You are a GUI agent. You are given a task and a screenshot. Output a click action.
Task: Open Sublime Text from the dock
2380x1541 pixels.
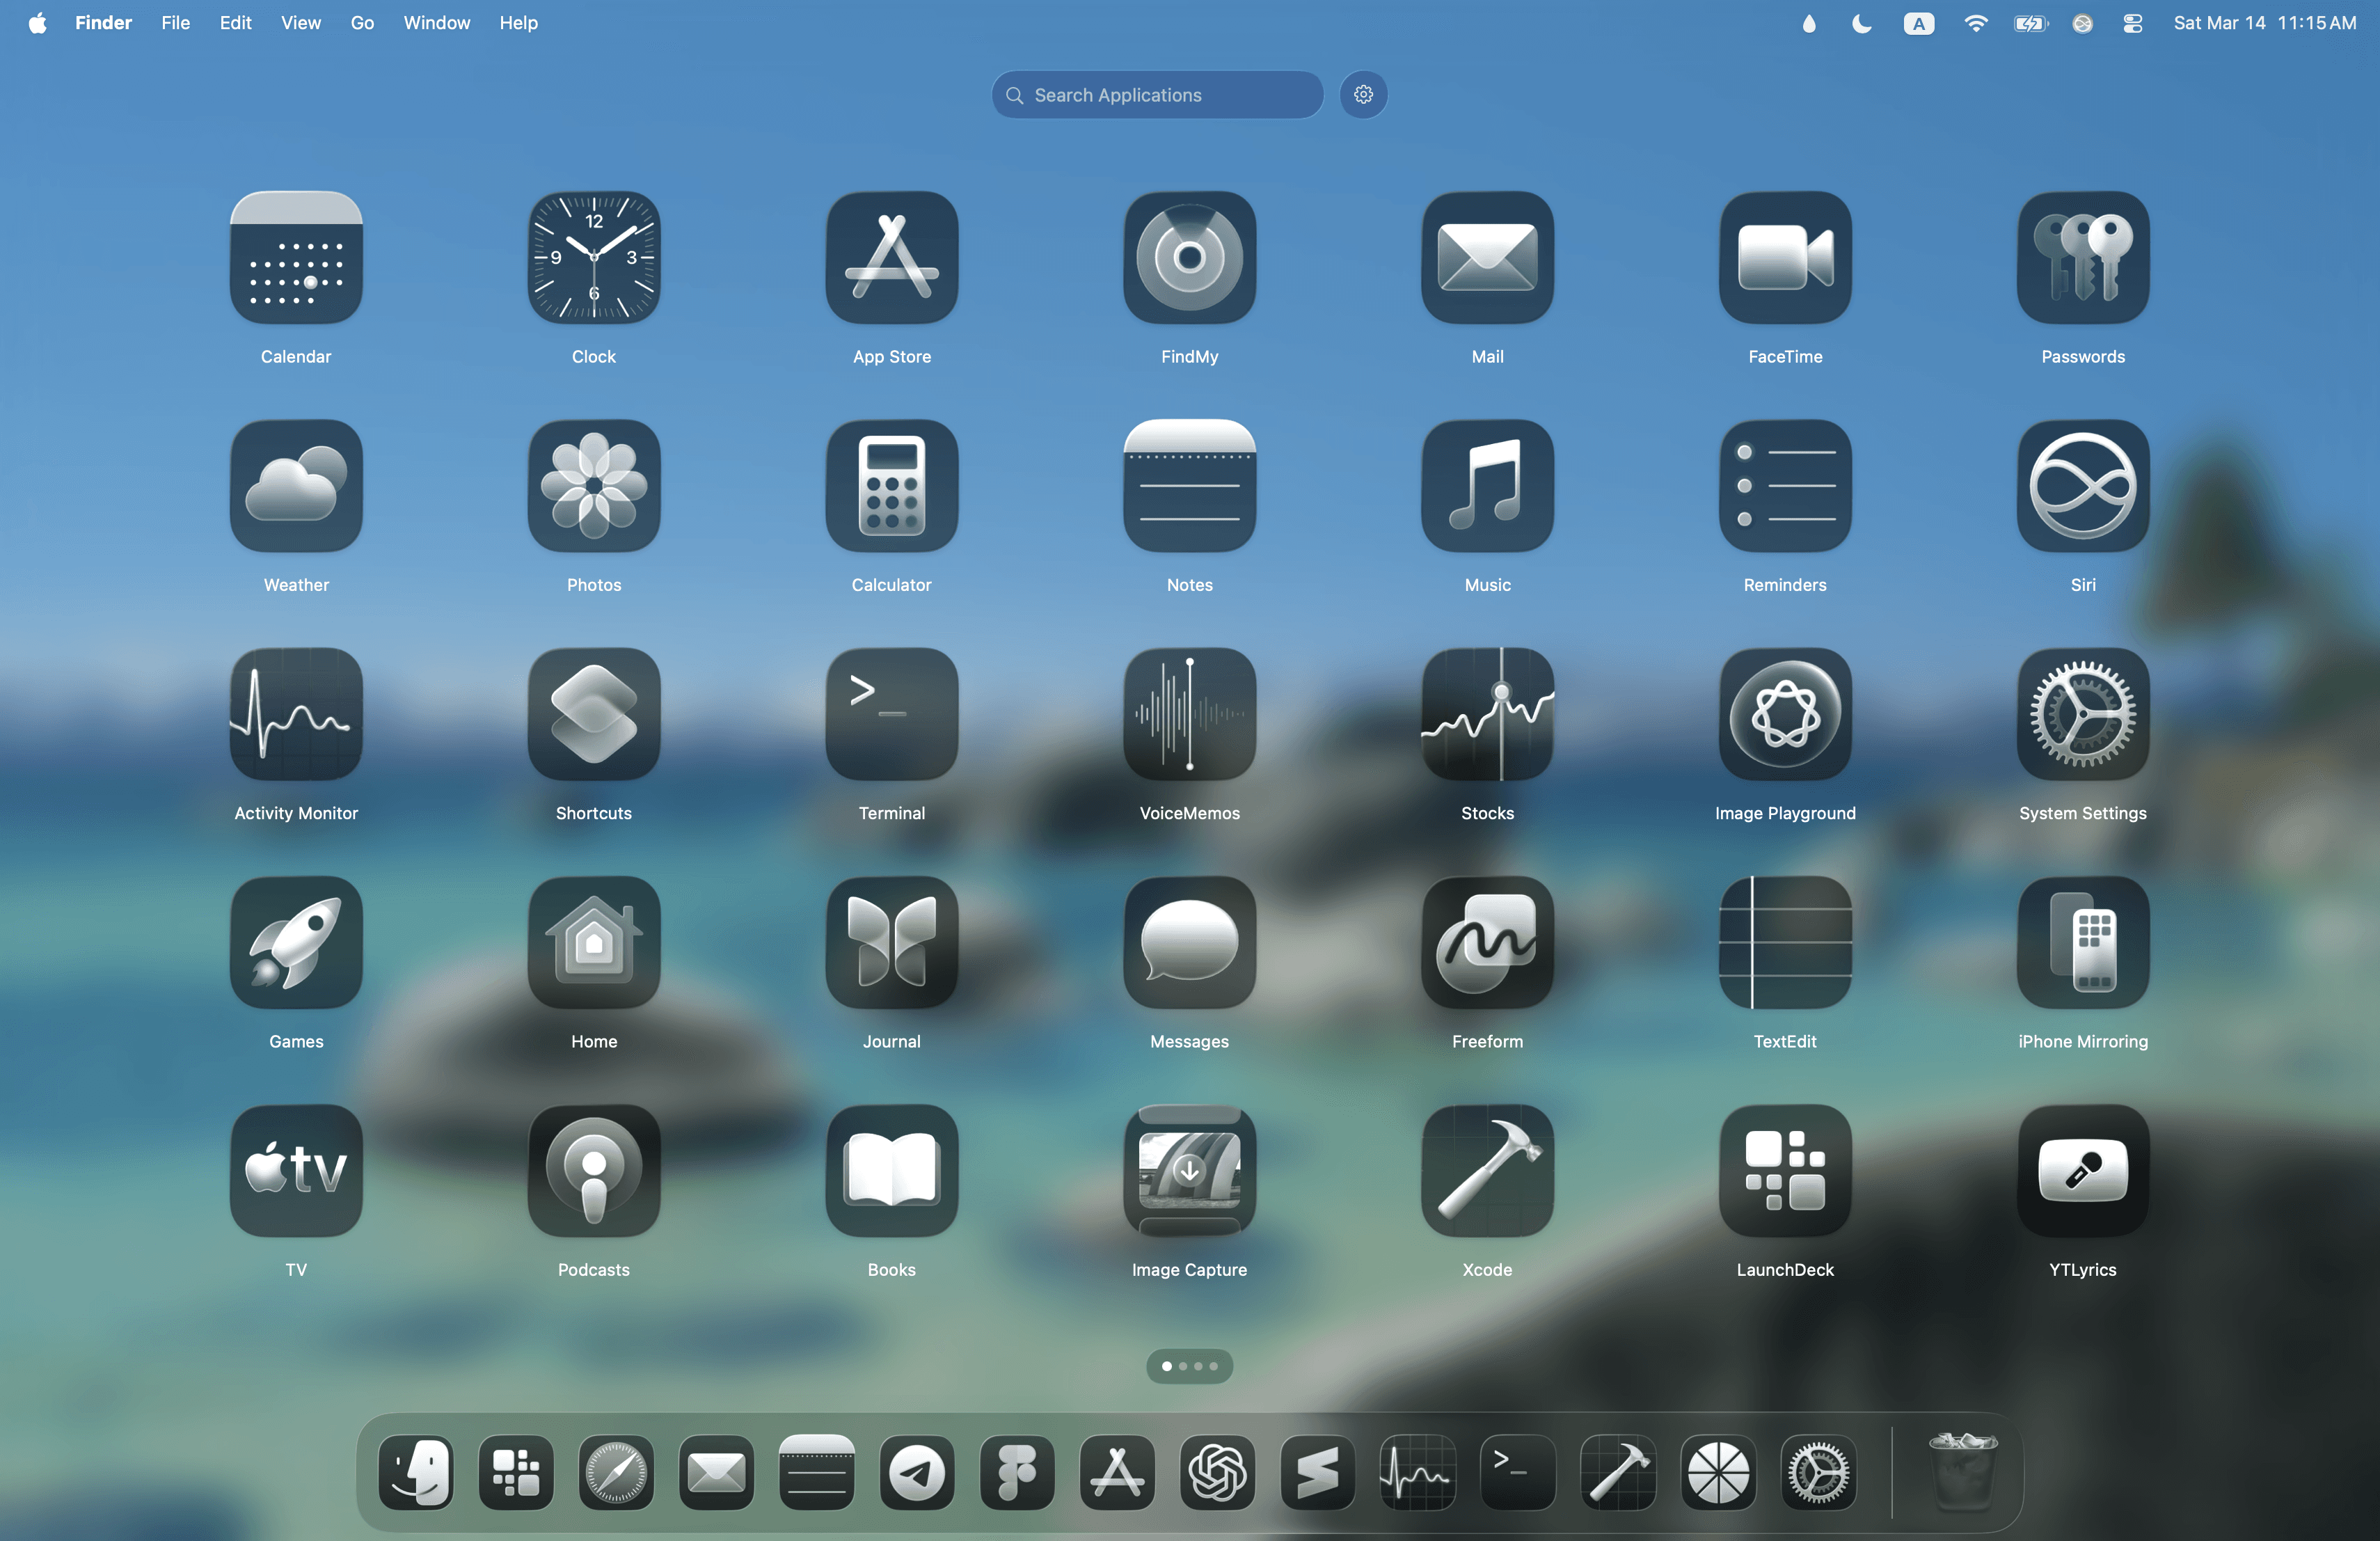click(1318, 1472)
